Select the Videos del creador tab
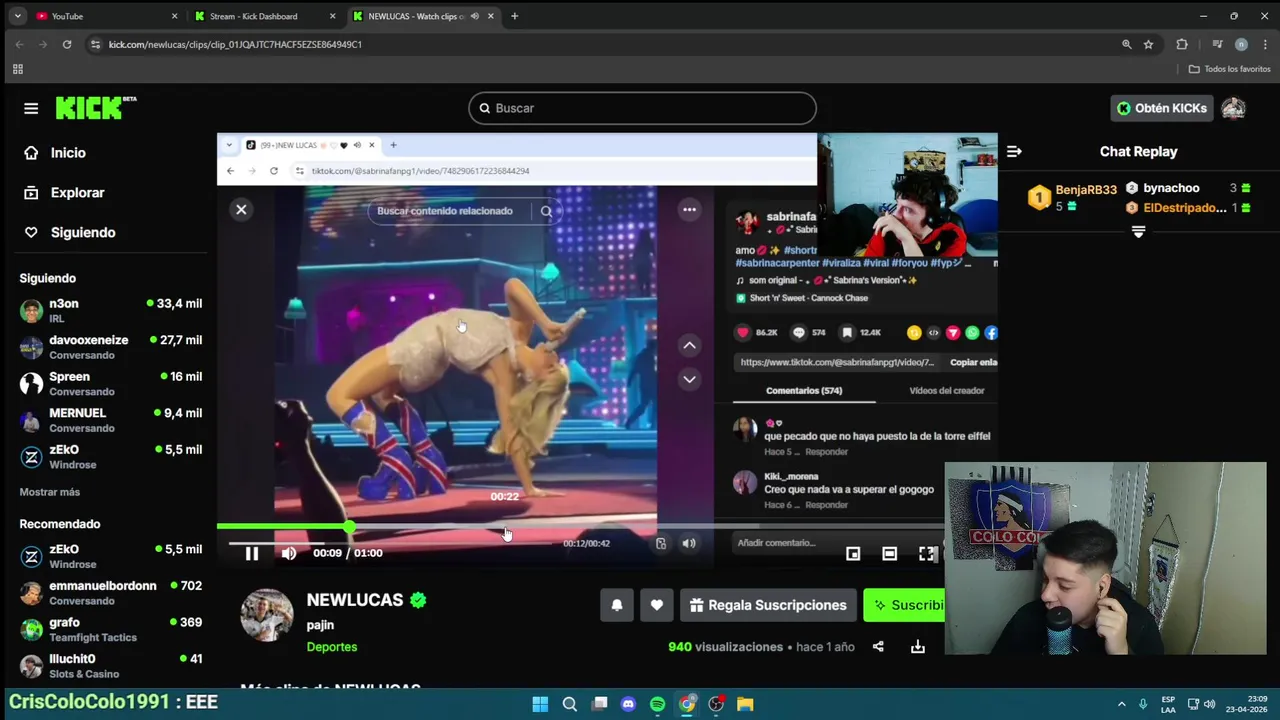This screenshot has width=1280, height=720. [946, 391]
